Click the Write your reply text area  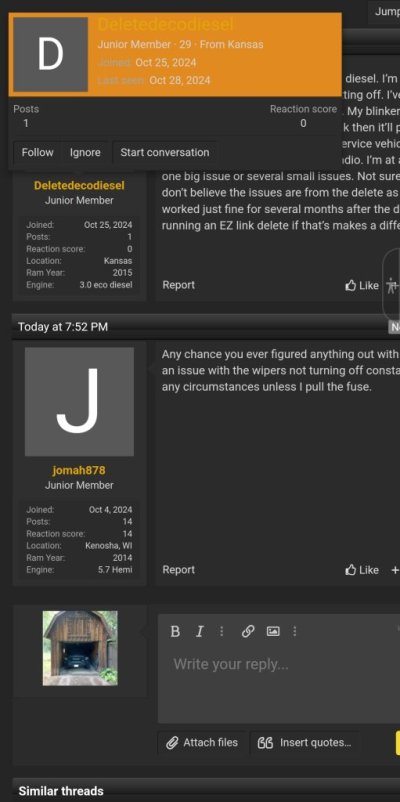pos(279,685)
